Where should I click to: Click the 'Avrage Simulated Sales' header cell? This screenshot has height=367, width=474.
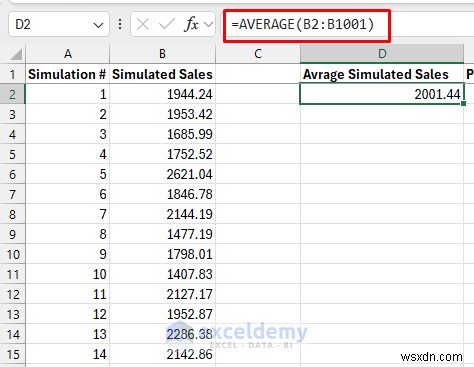382,74
